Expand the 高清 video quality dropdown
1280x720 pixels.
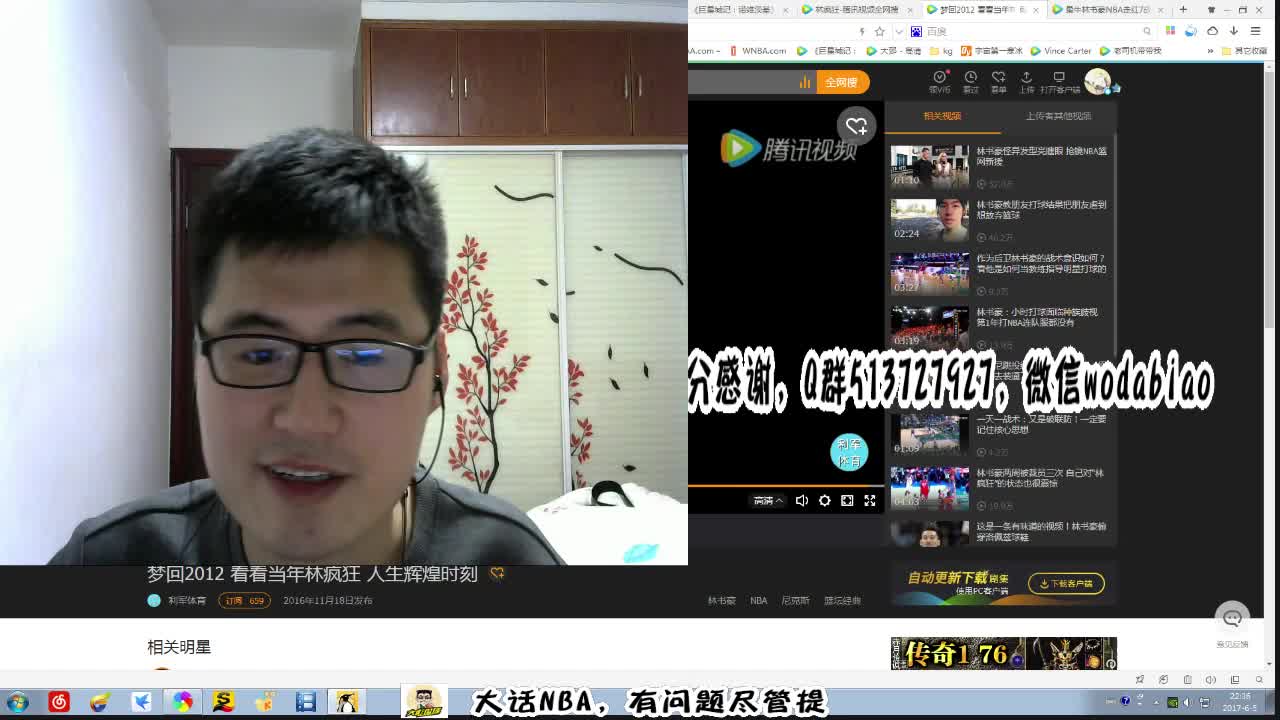pyautogui.click(x=768, y=501)
